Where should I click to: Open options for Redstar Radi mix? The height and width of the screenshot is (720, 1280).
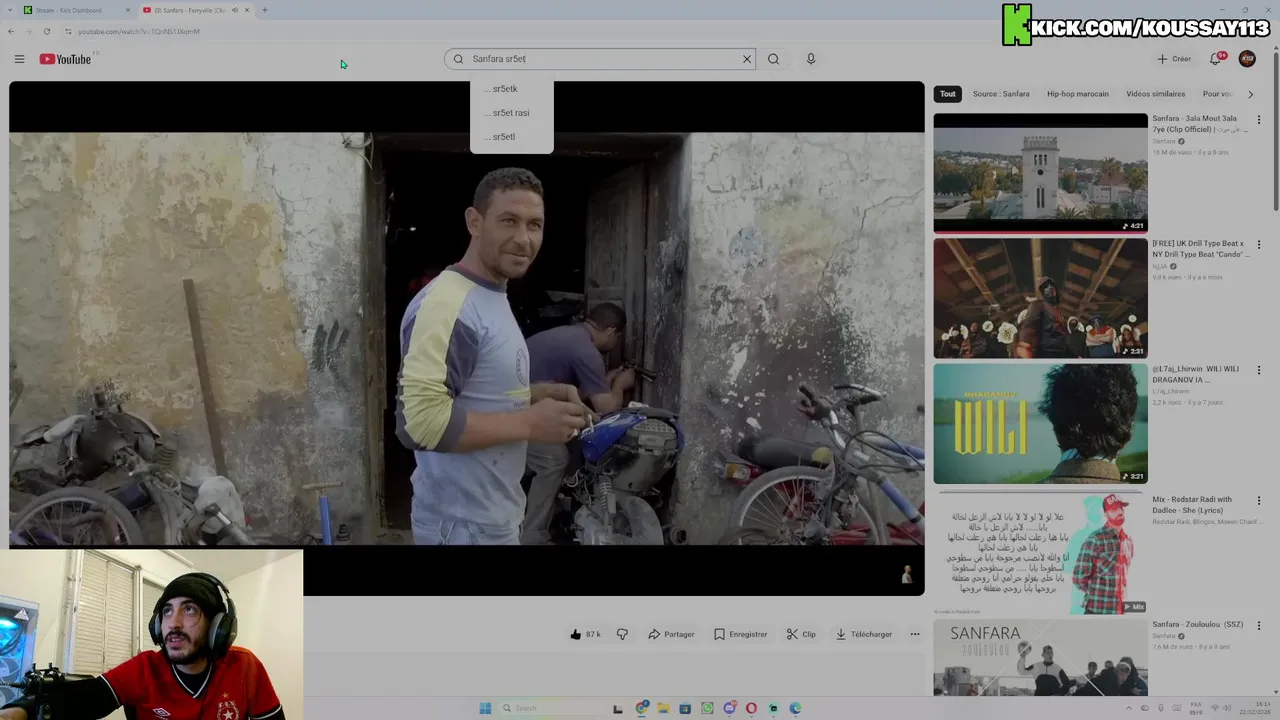(1259, 500)
